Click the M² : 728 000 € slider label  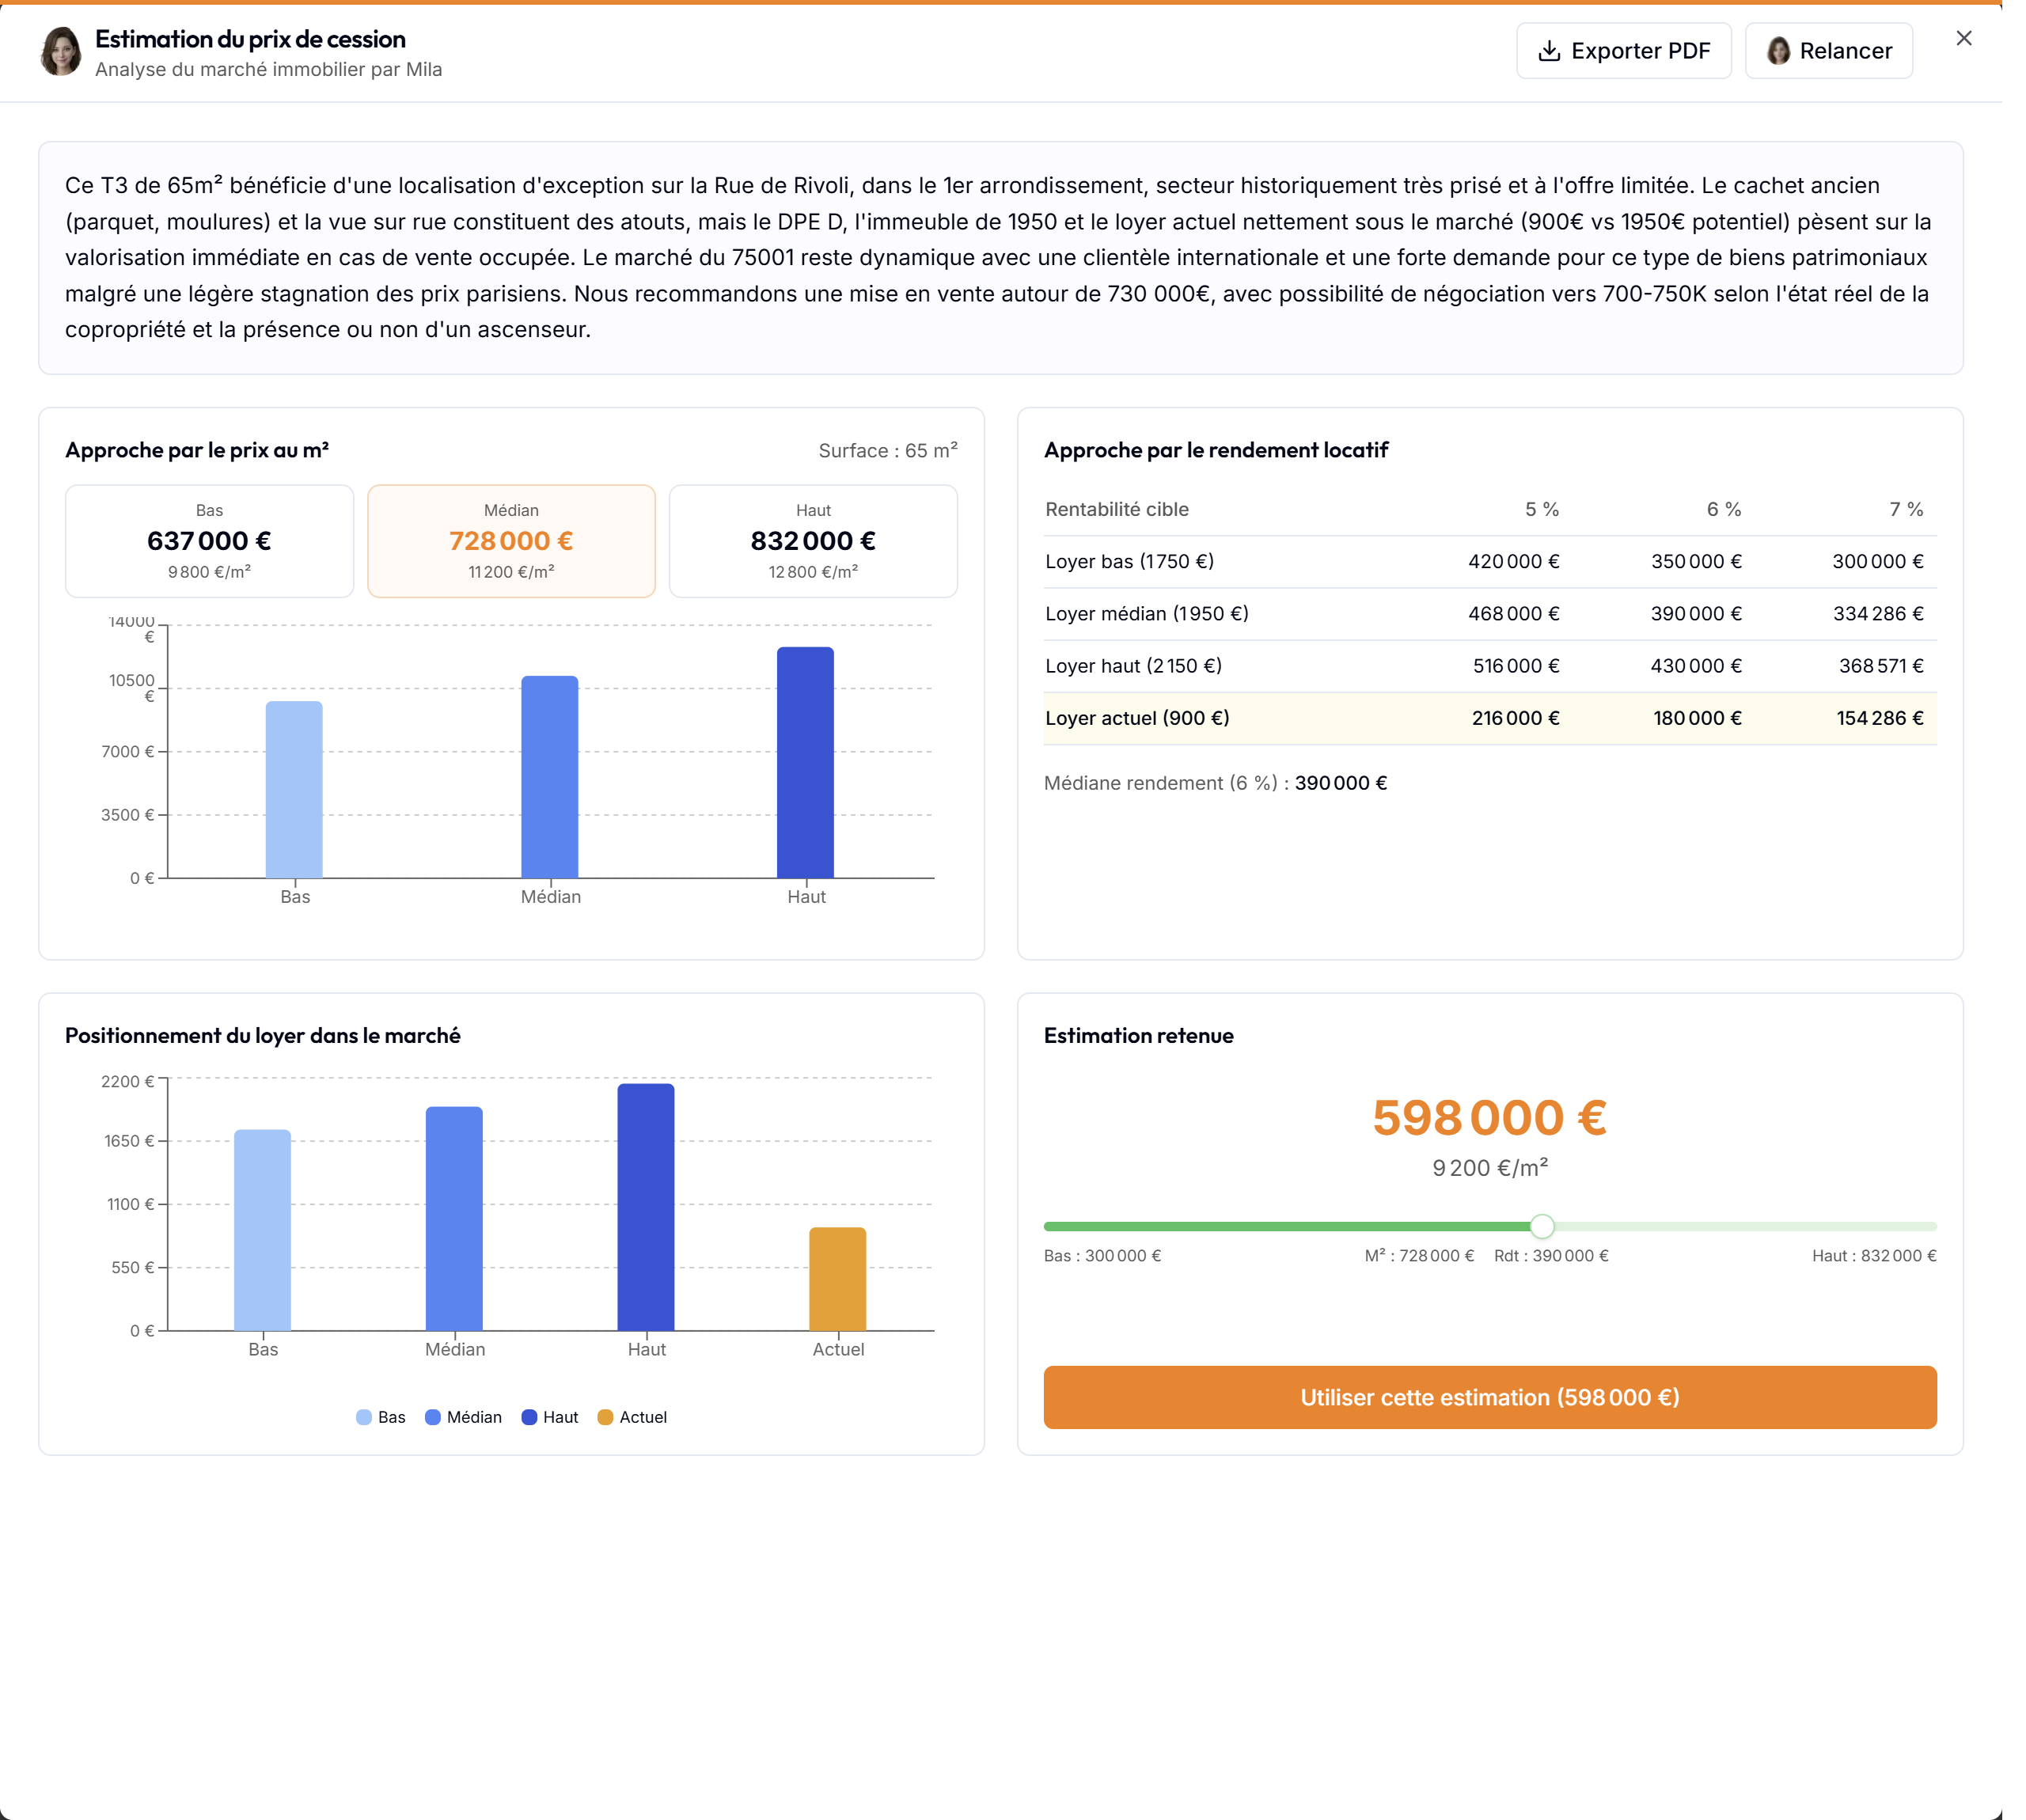tap(1419, 1256)
